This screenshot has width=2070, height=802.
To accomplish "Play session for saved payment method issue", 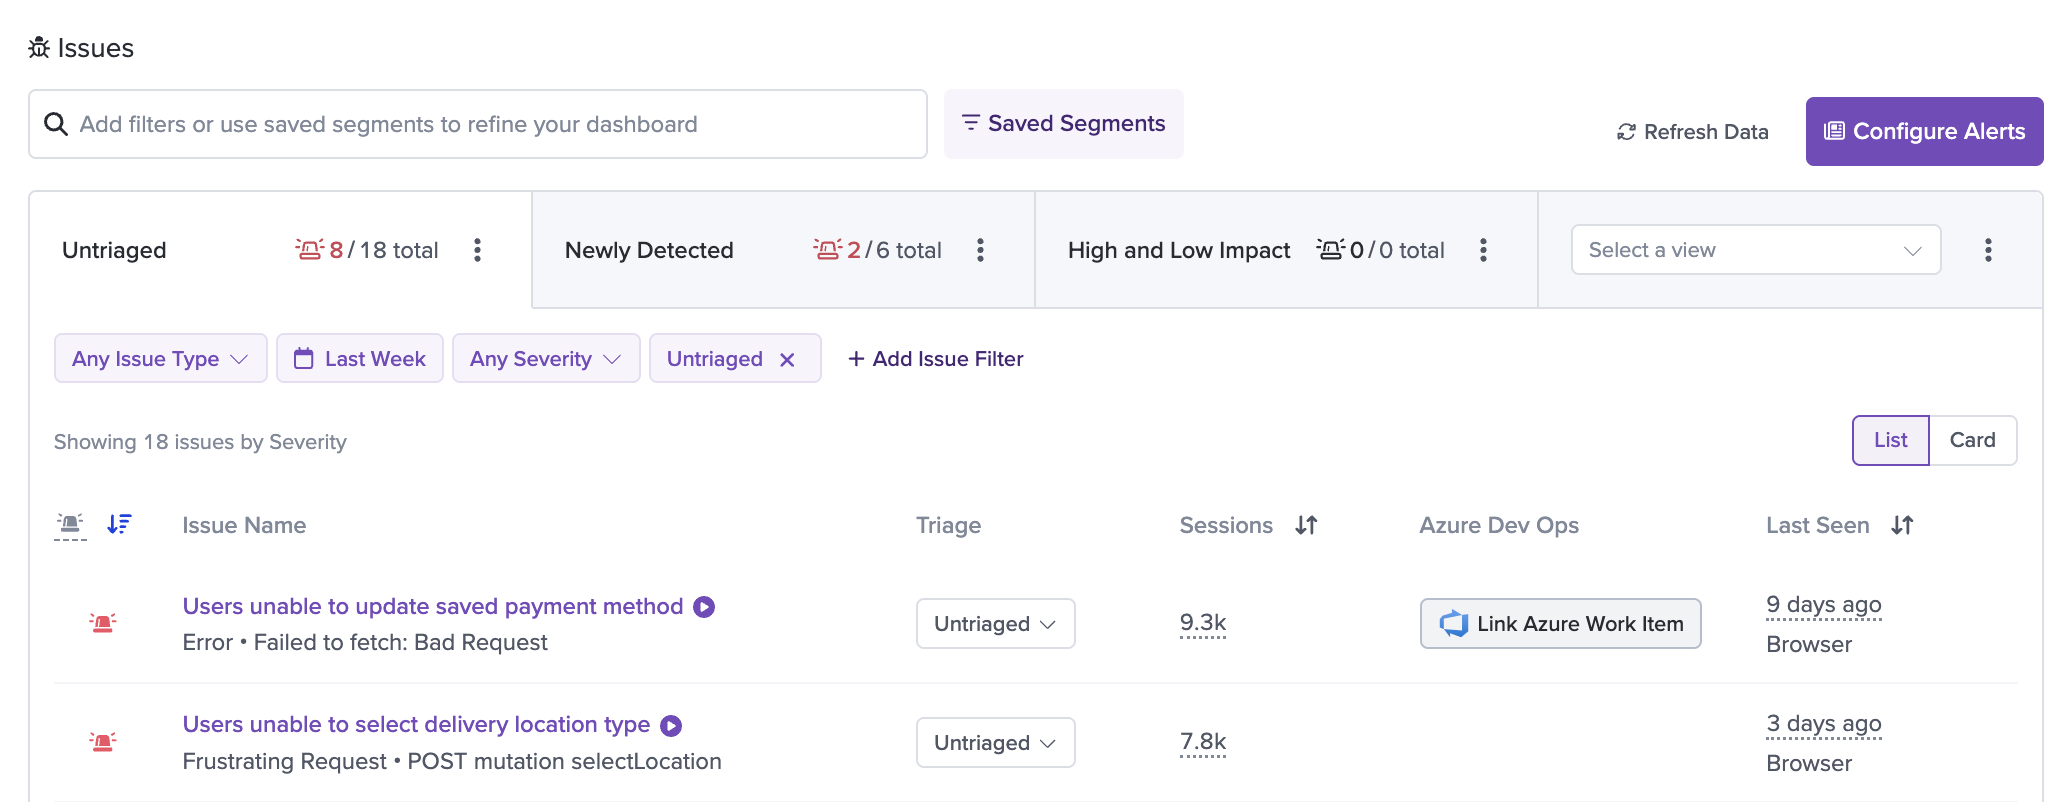I will (x=704, y=607).
